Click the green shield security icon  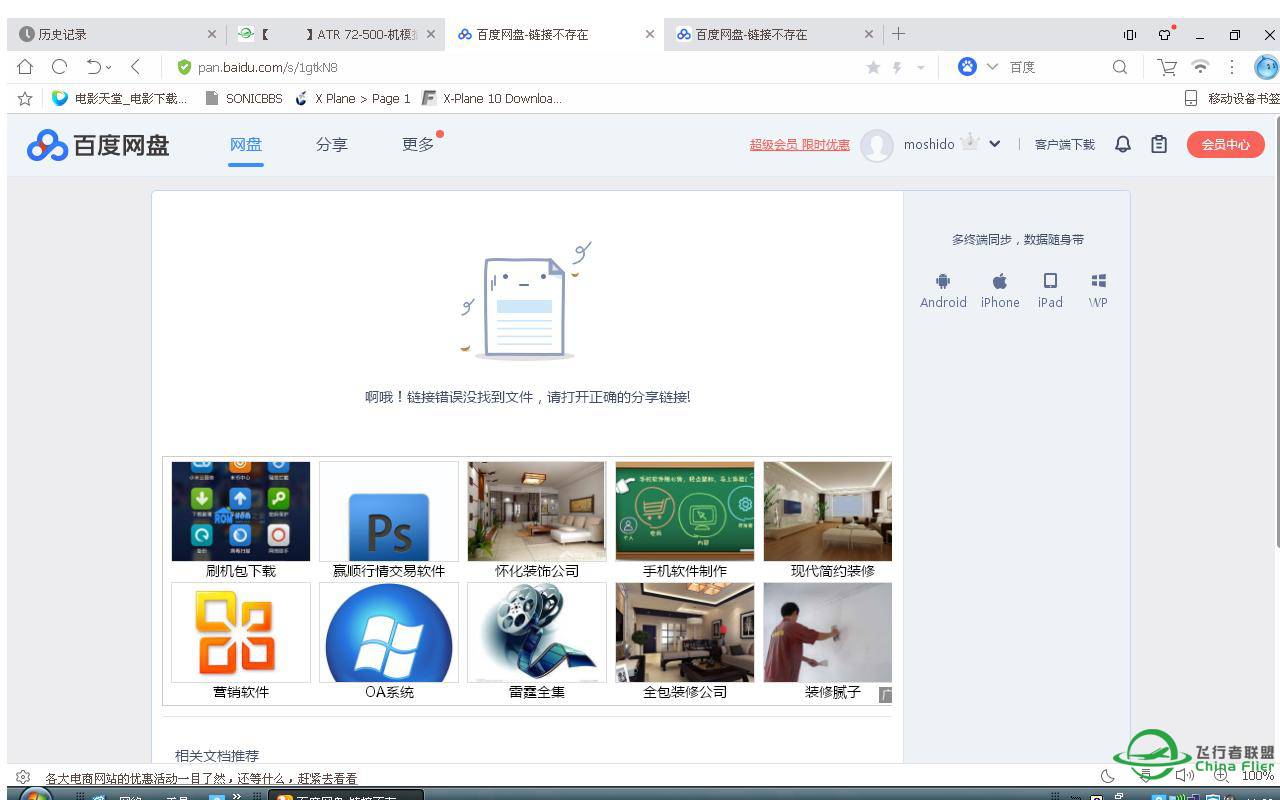(x=184, y=67)
